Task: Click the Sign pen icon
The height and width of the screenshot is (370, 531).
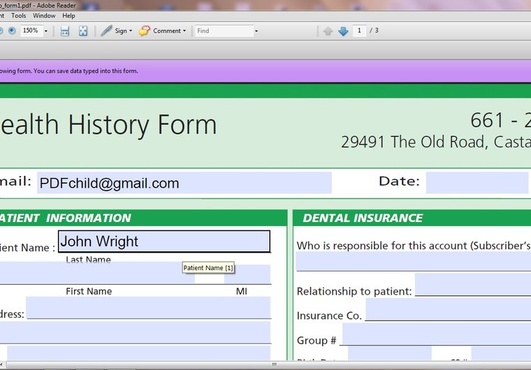Action: click(x=106, y=30)
